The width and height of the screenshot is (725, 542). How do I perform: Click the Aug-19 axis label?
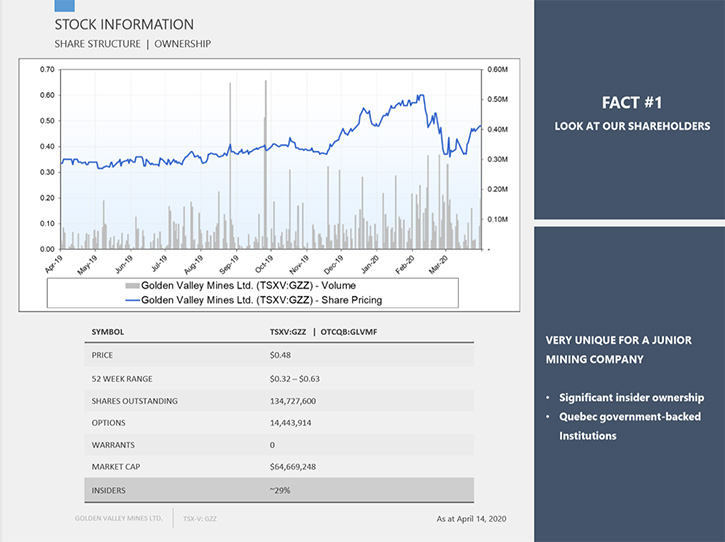193,265
